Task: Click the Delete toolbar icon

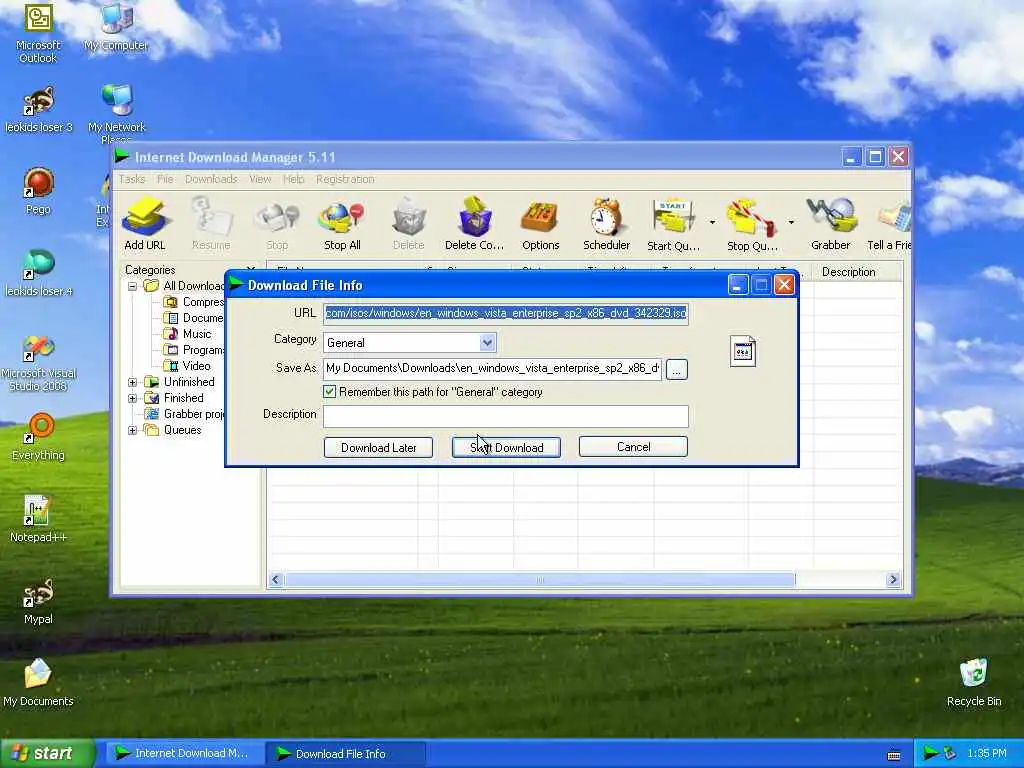Action: [409, 224]
